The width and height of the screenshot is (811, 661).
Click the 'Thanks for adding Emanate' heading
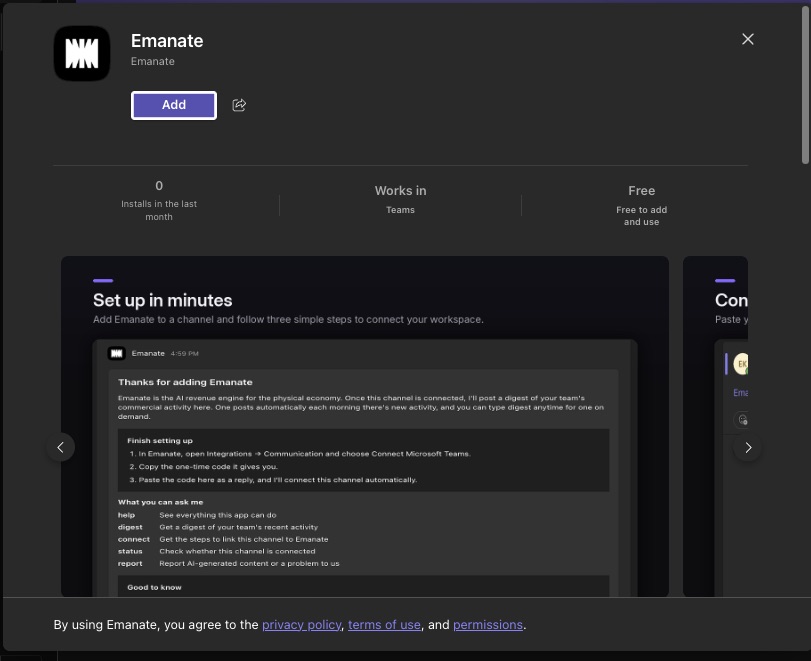[185, 382]
